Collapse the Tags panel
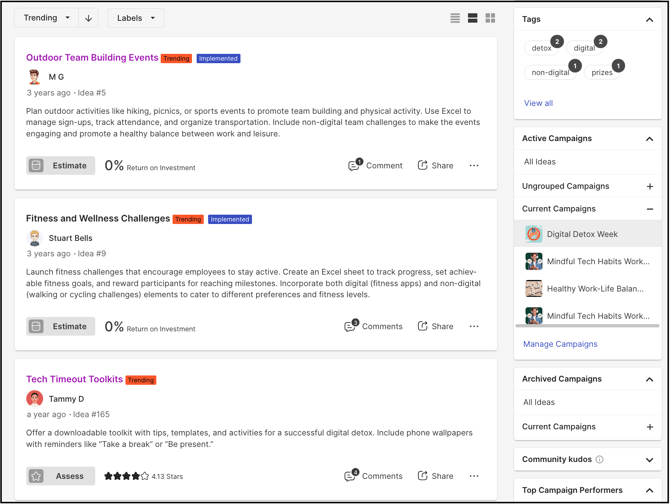The height and width of the screenshot is (504, 670). 649,20
